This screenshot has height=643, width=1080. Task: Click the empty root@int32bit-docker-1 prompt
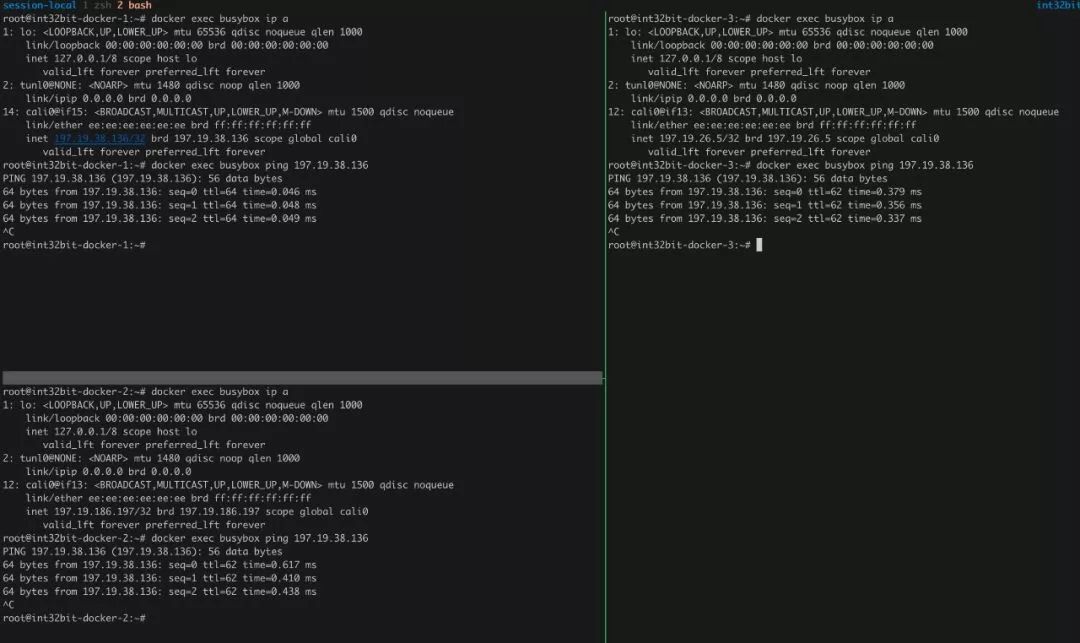click(x=74, y=245)
